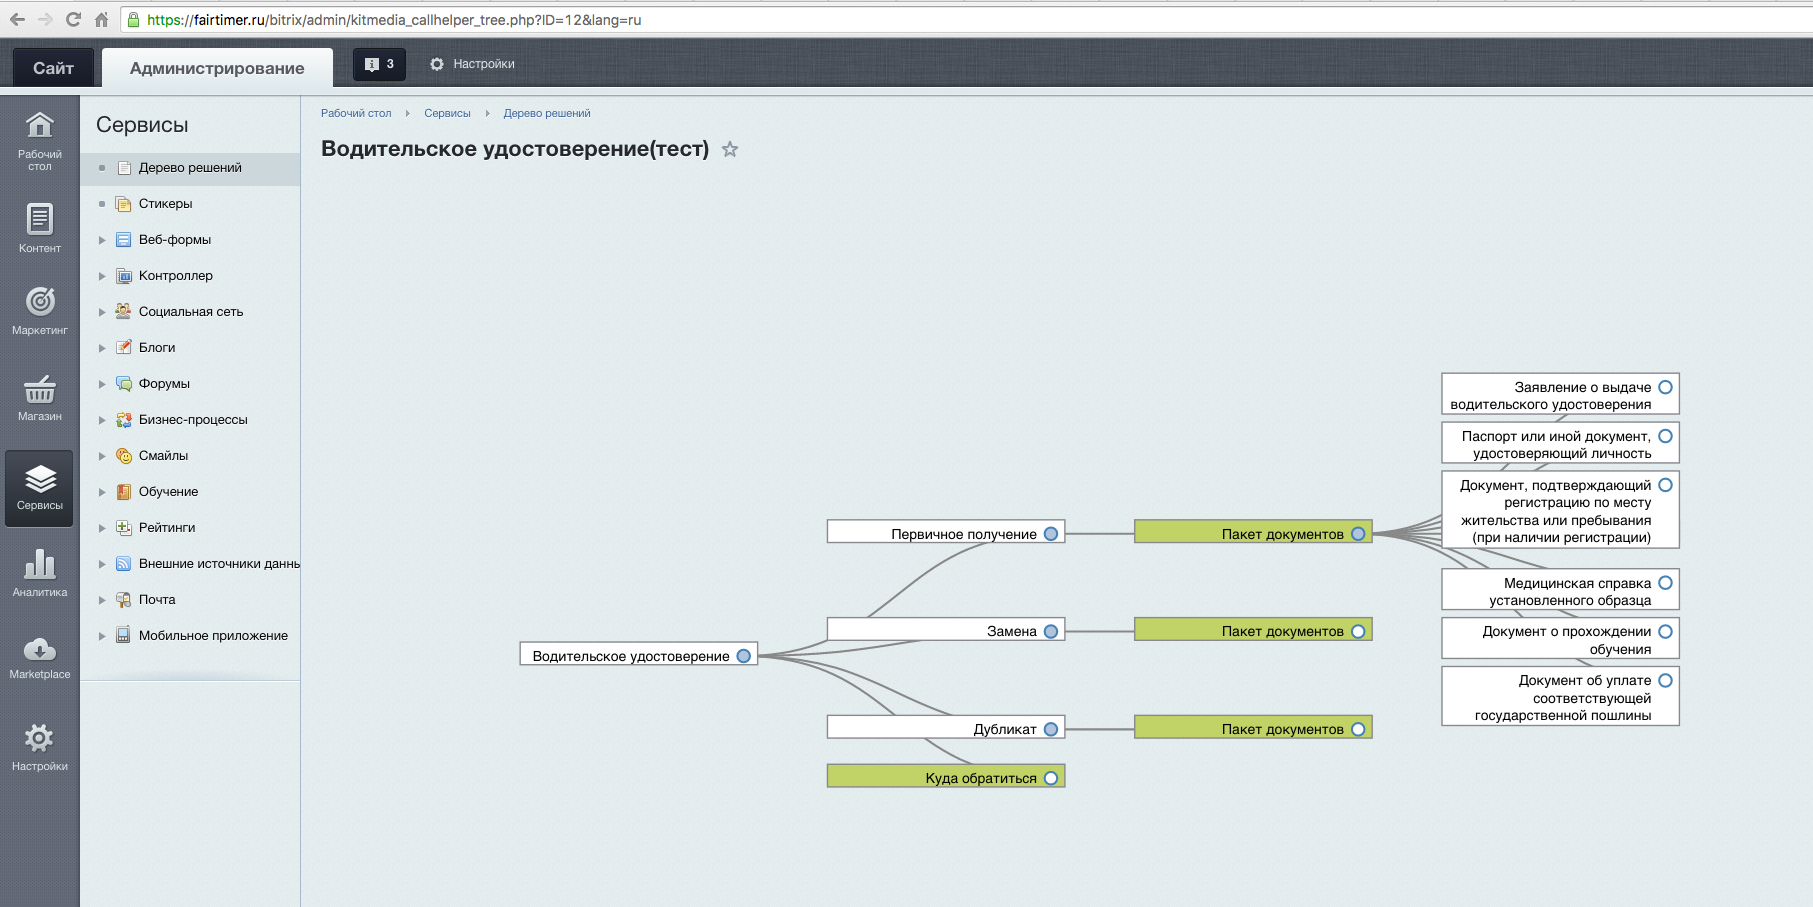Click Настройки in the top bar

473,64
